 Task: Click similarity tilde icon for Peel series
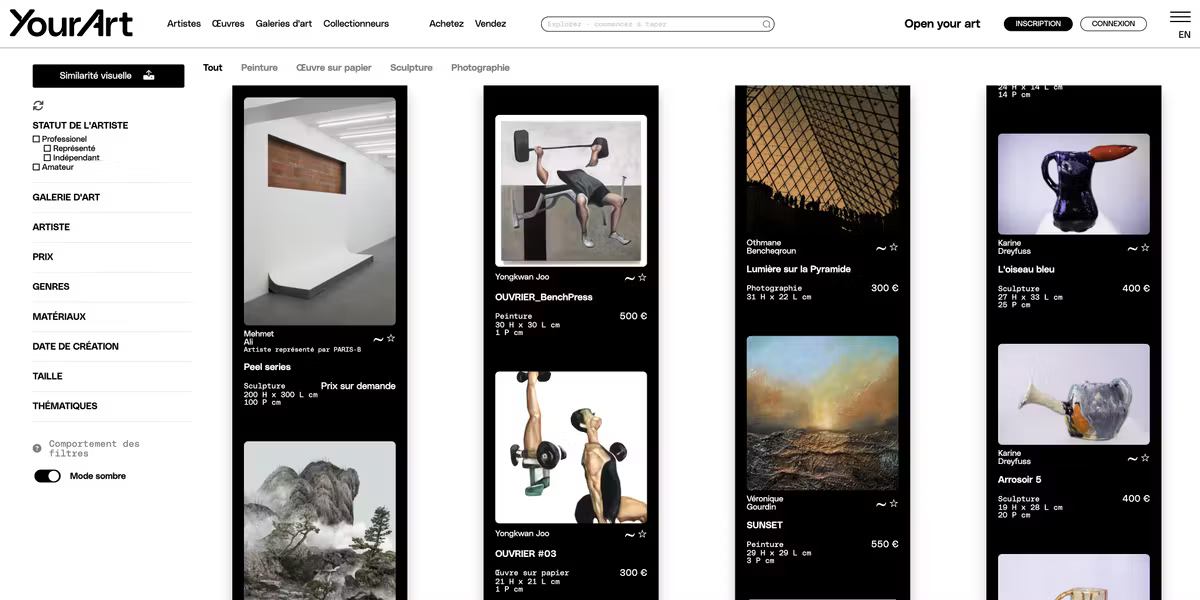click(x=378, y=340)
